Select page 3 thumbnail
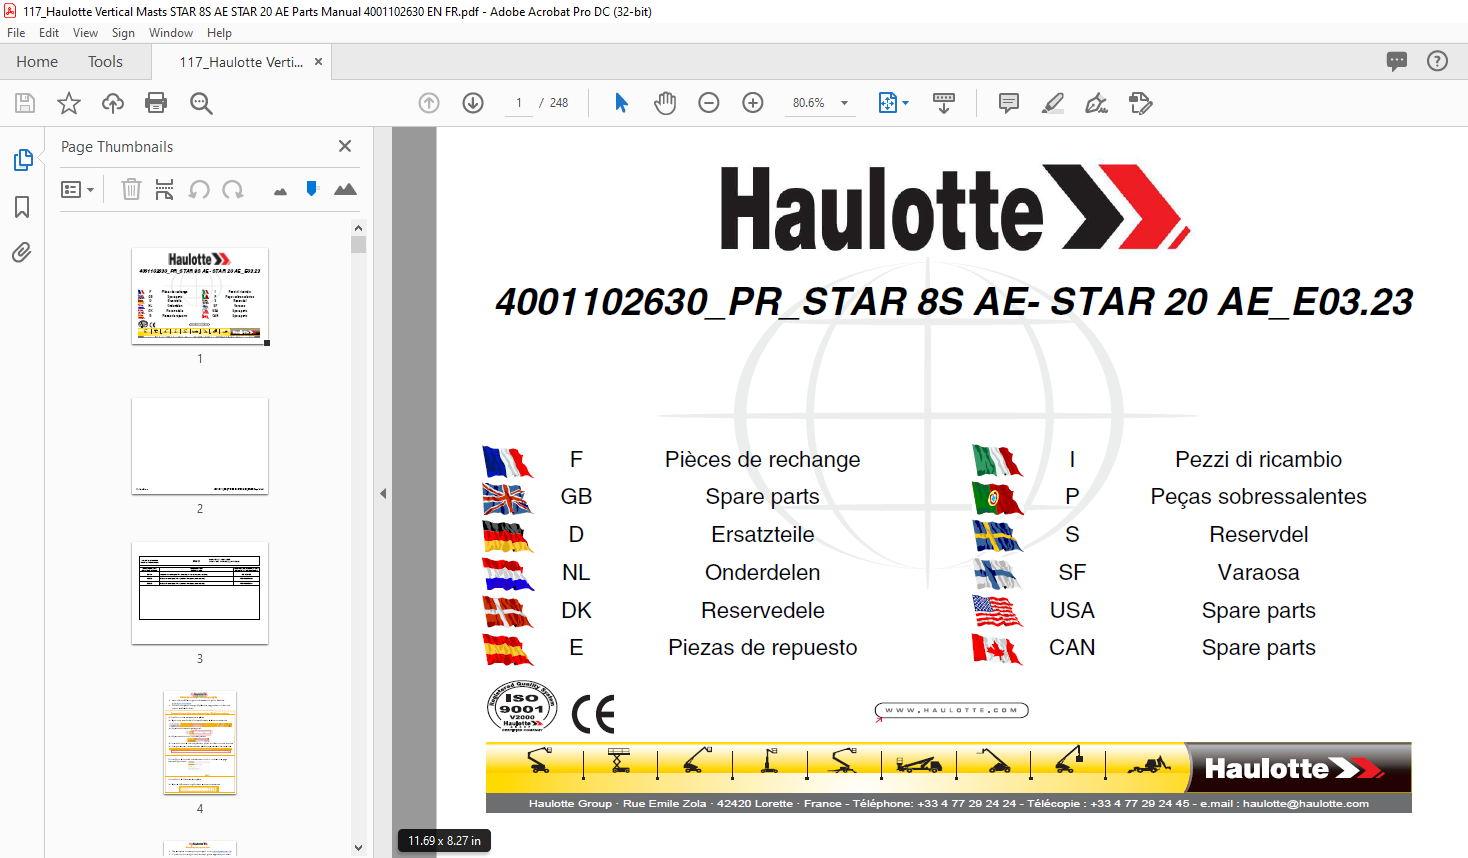 [x=200, y=593]
